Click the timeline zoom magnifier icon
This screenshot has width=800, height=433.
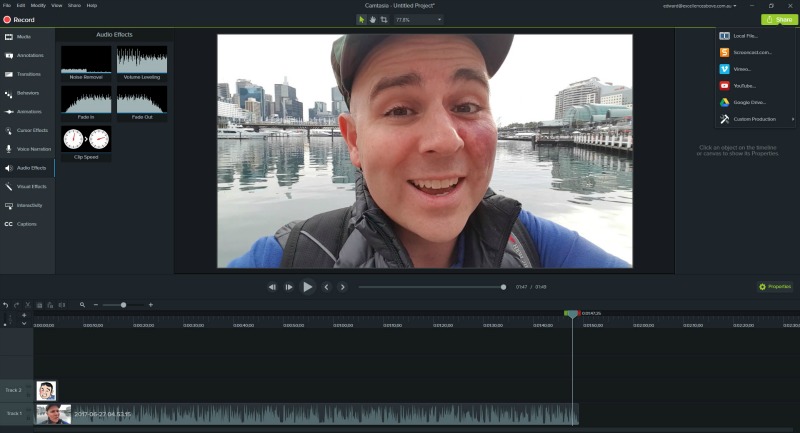(x=82, y=305)
